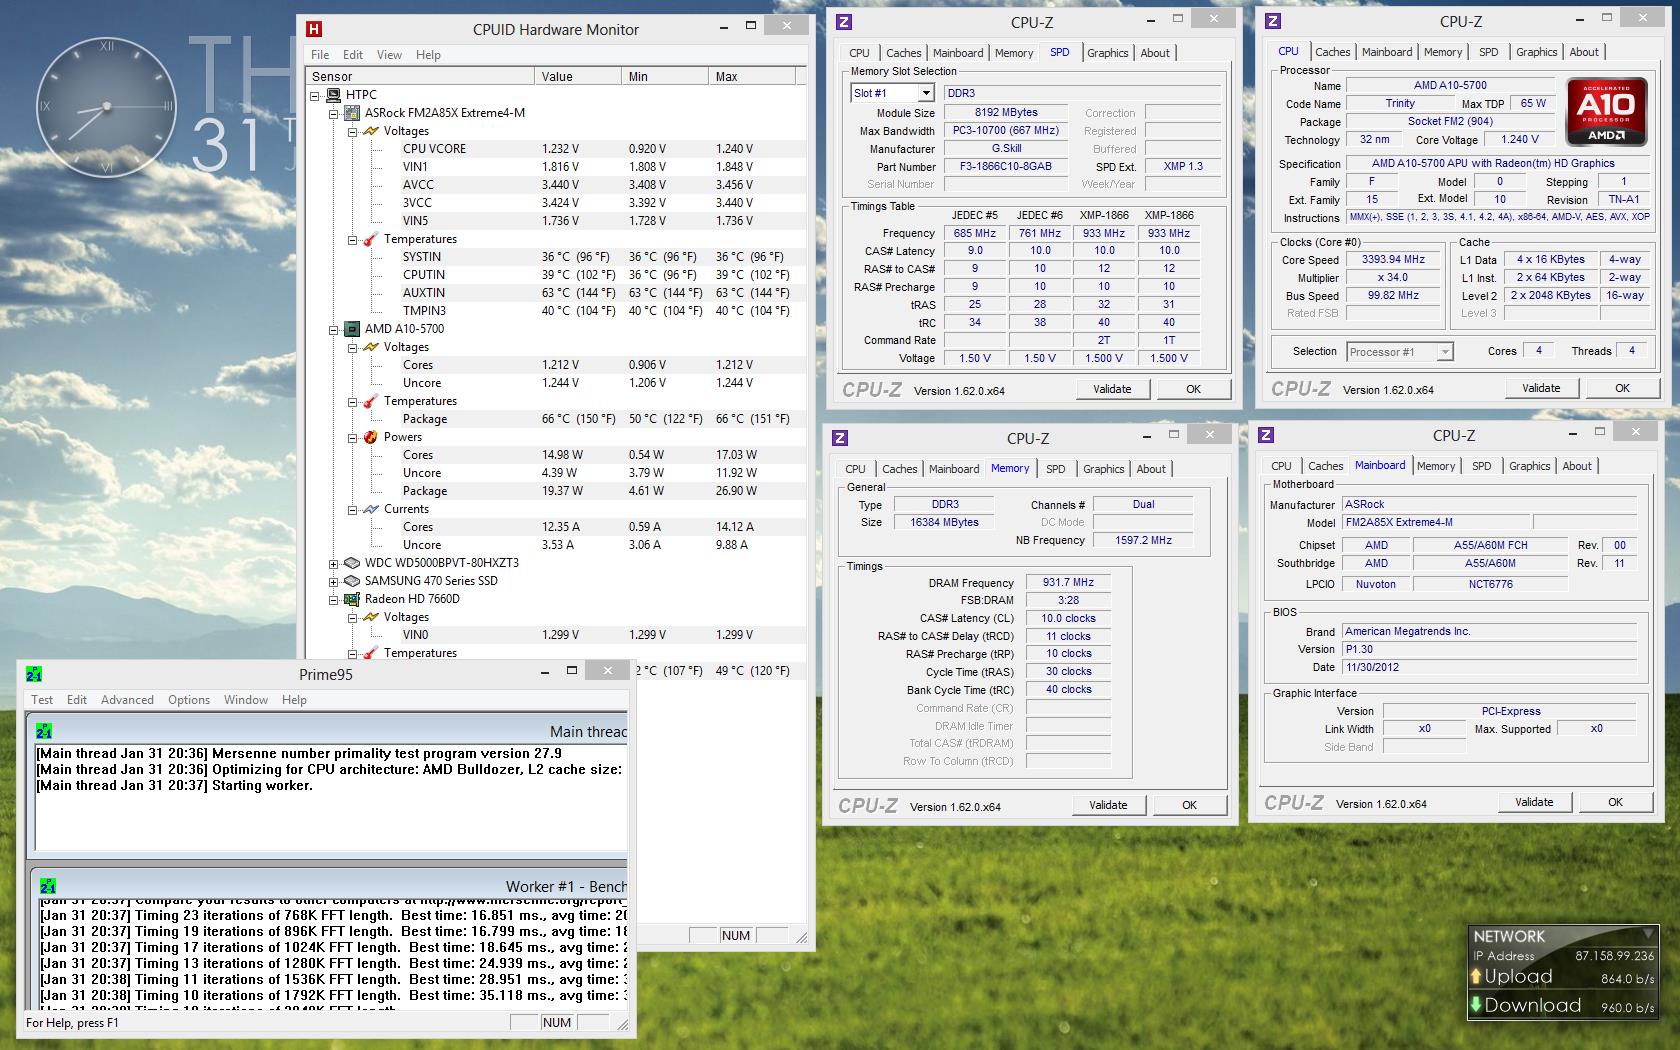Collapse the Radeon HD 7660D node
This screenshot has height=1050, width=1680.
[x=334, y=600]
